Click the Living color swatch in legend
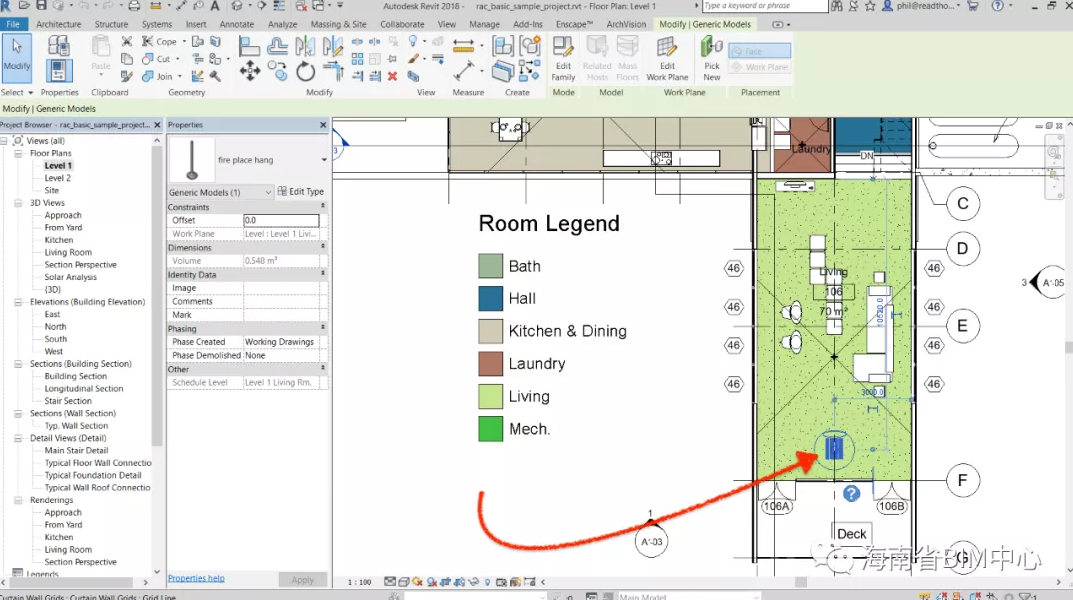The width and height of the screenshot is (1073, 600). pyautogui.click(x=490, y=397)
